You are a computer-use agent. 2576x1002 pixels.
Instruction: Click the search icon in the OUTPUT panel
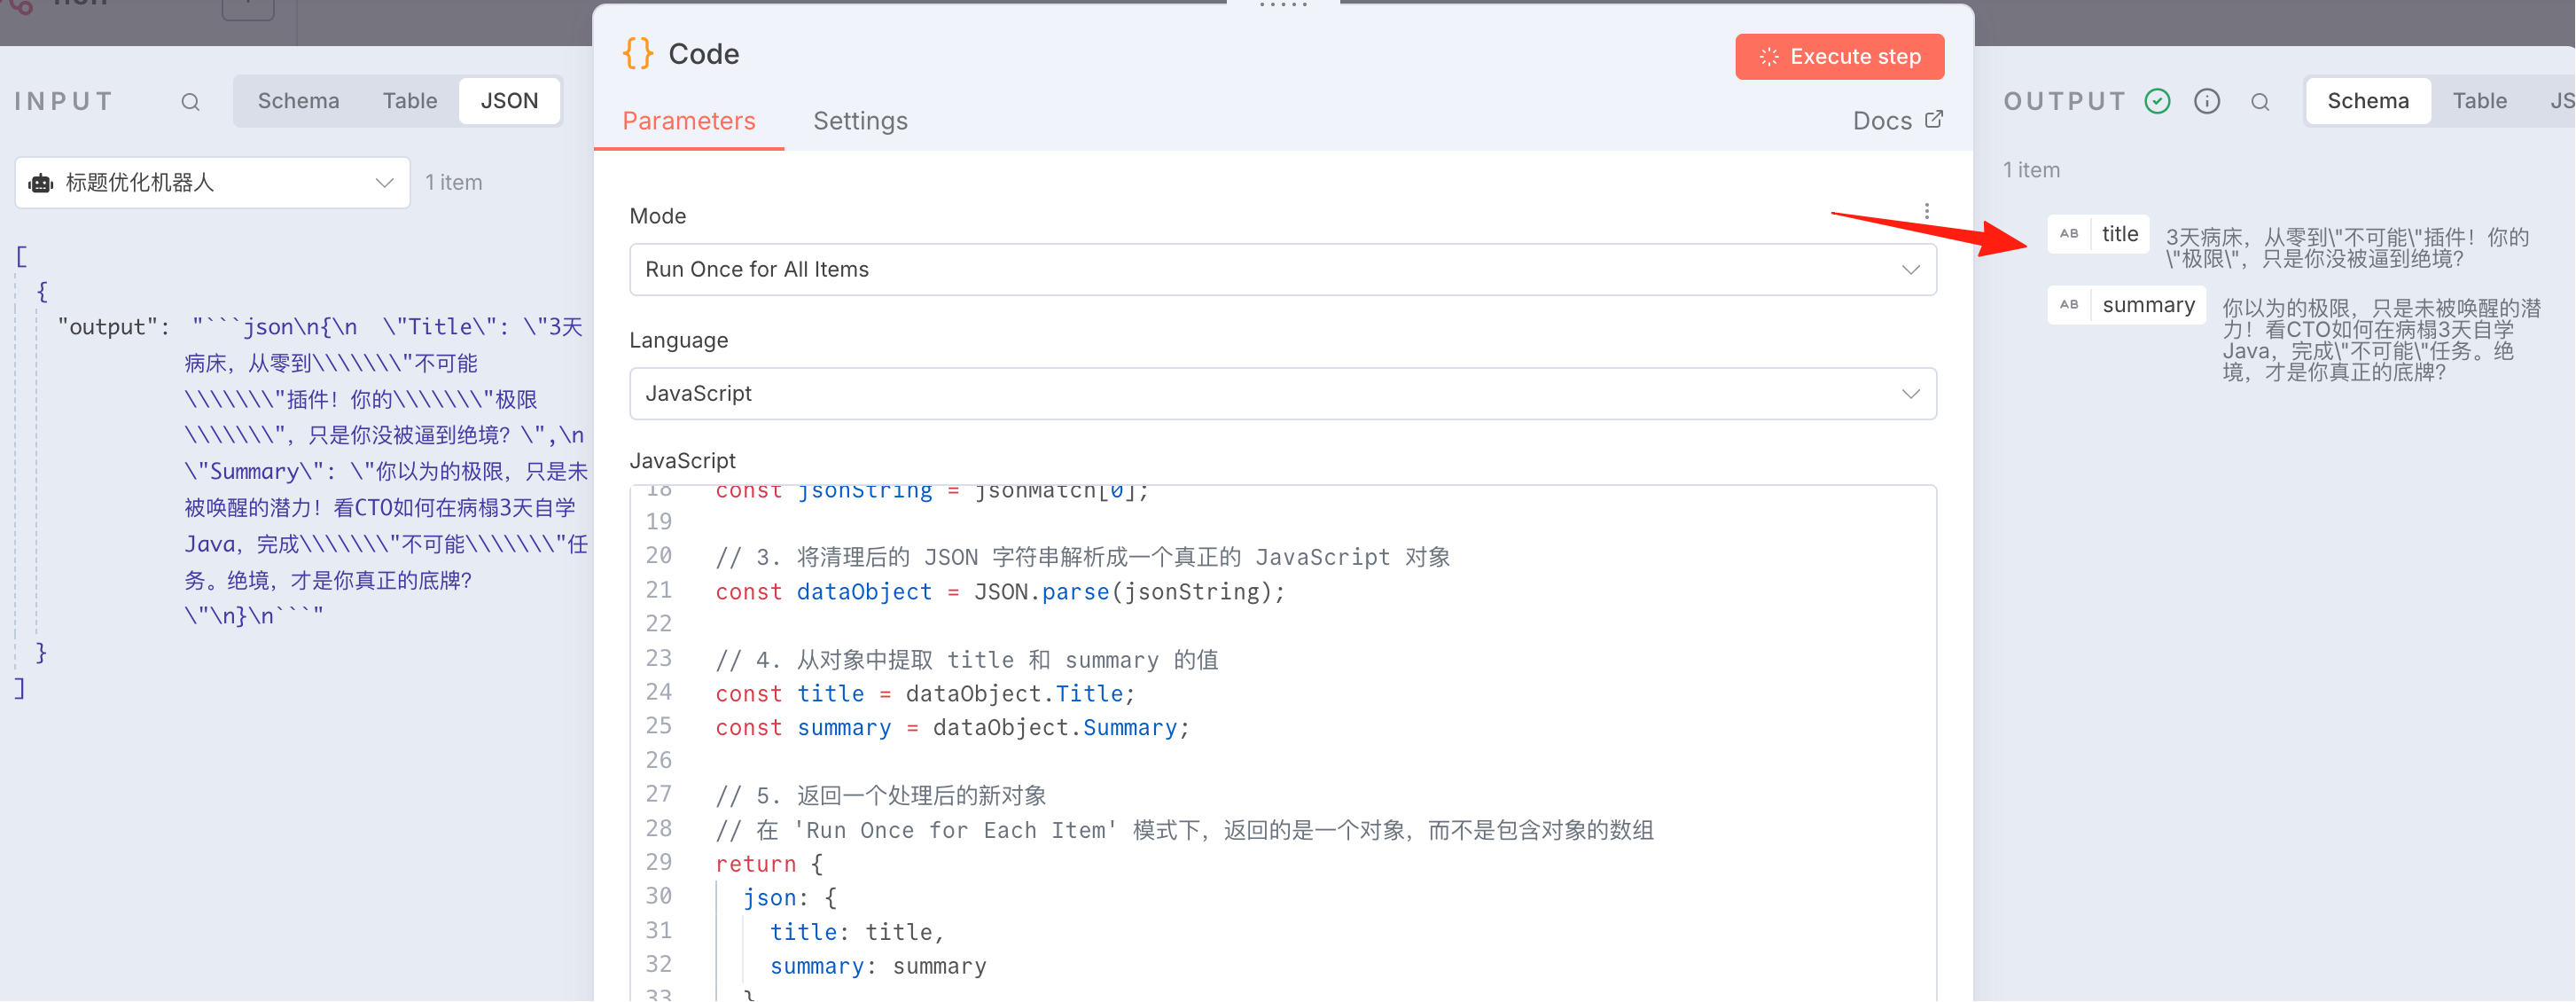pos(2260,102)
